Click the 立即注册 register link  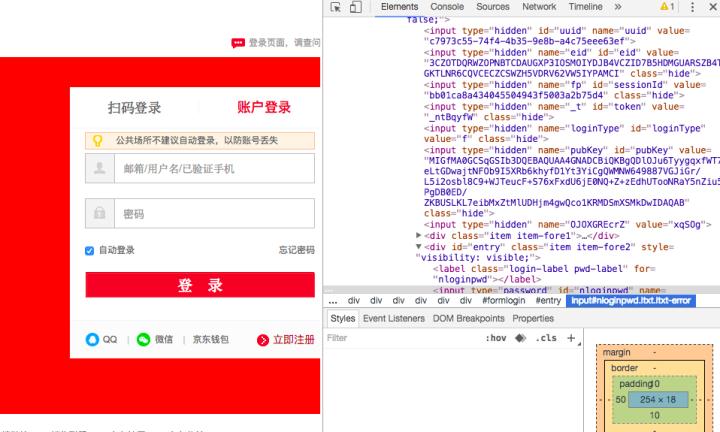coord(293,340)
